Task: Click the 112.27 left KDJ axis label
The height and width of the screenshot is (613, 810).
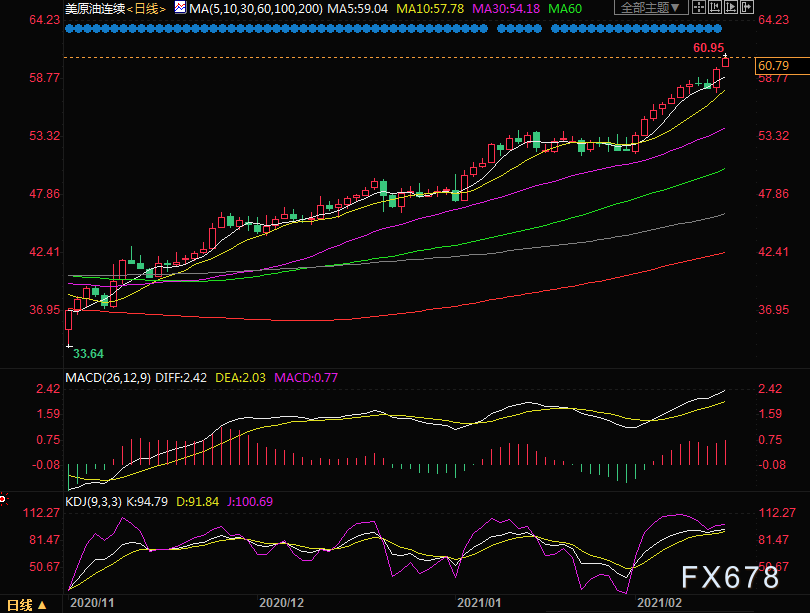Action: click(41, 513)
